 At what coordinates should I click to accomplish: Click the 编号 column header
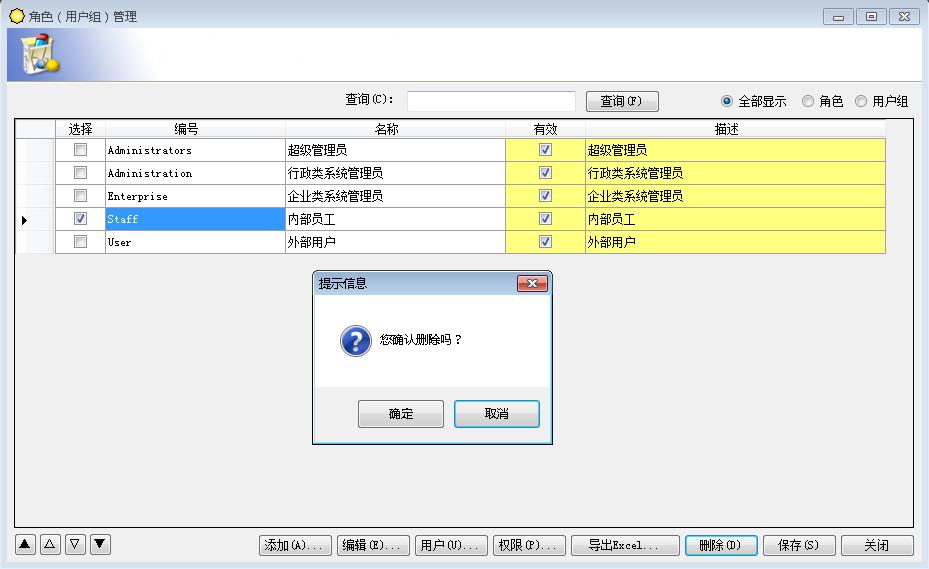tap(195, 129)
